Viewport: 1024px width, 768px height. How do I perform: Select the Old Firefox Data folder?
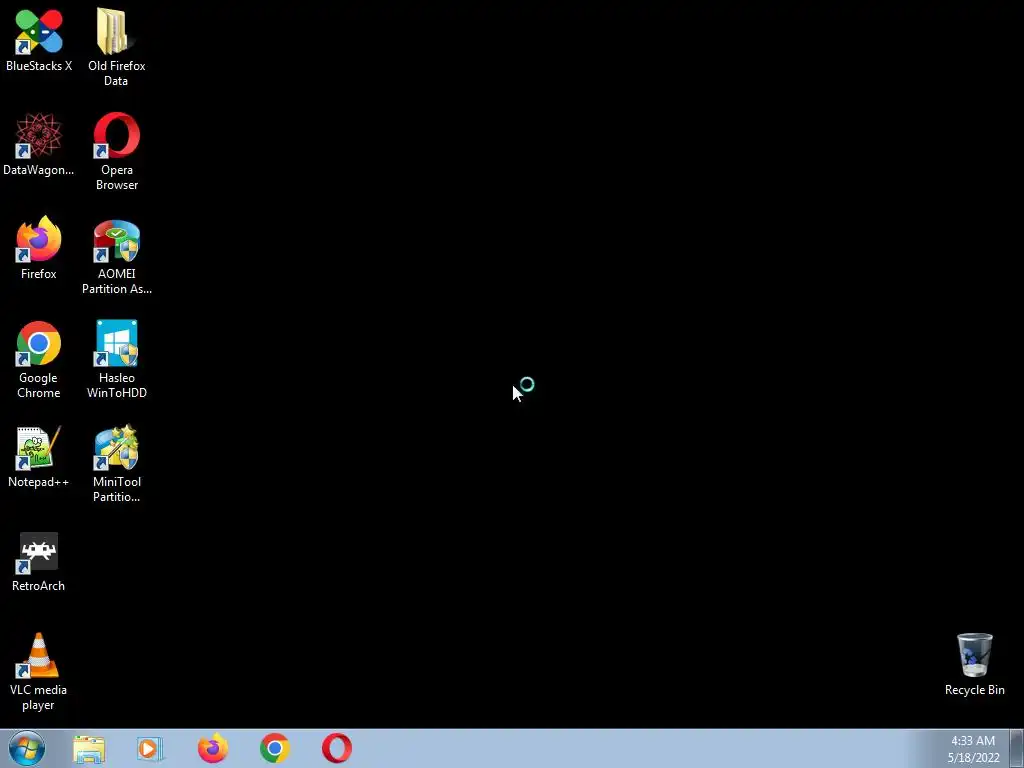coord(116,47)
